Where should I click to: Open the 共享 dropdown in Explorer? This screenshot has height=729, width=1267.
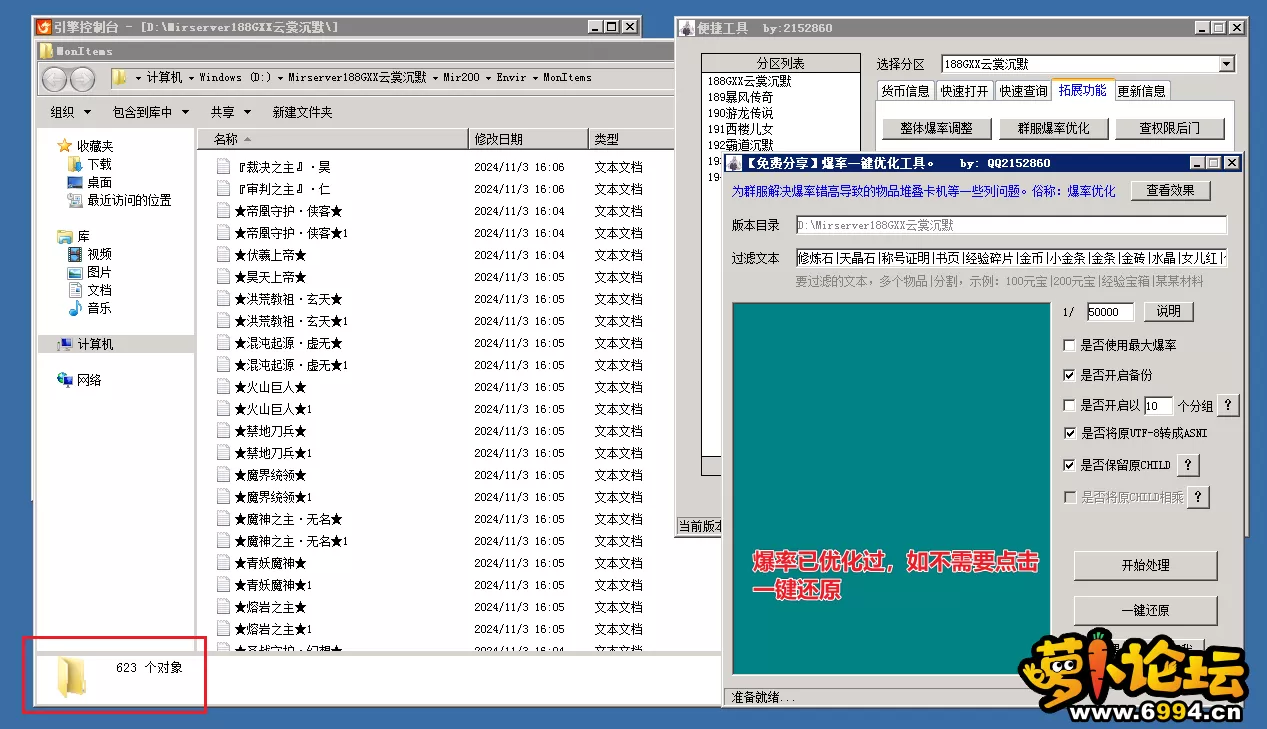tap(230, 112)
